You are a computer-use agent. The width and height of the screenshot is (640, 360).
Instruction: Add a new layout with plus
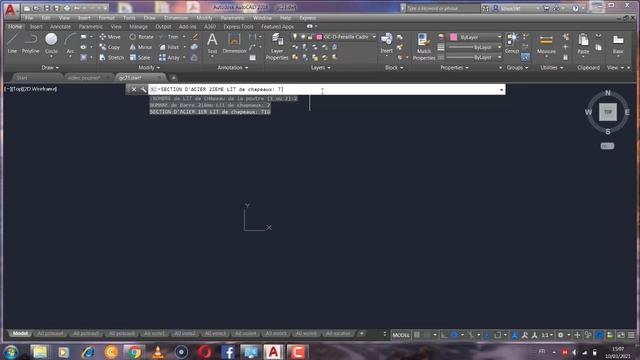coord(362,333)
